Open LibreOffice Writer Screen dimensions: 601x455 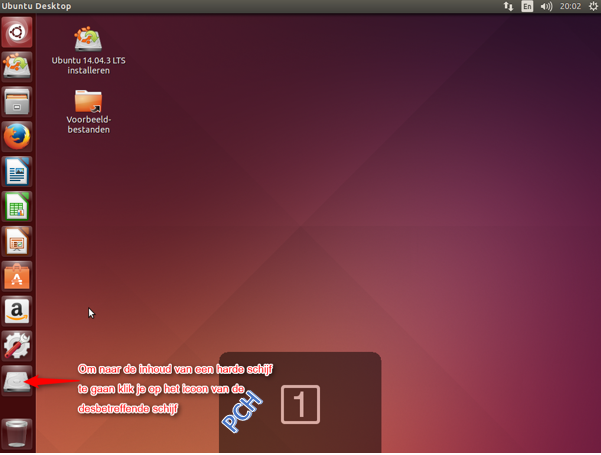point(17,172)
